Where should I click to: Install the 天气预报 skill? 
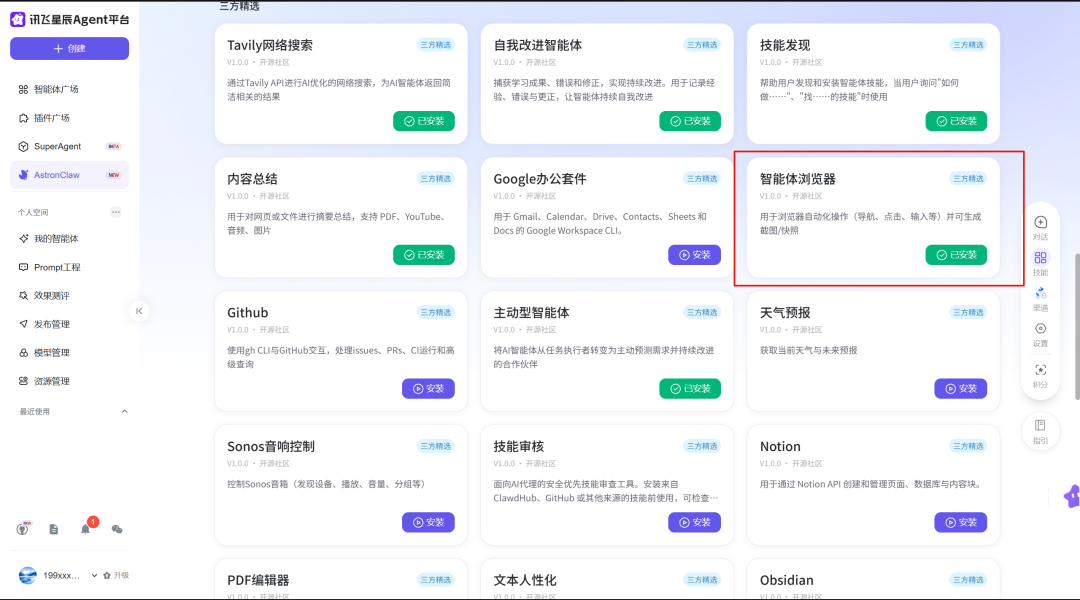point(961,389)
